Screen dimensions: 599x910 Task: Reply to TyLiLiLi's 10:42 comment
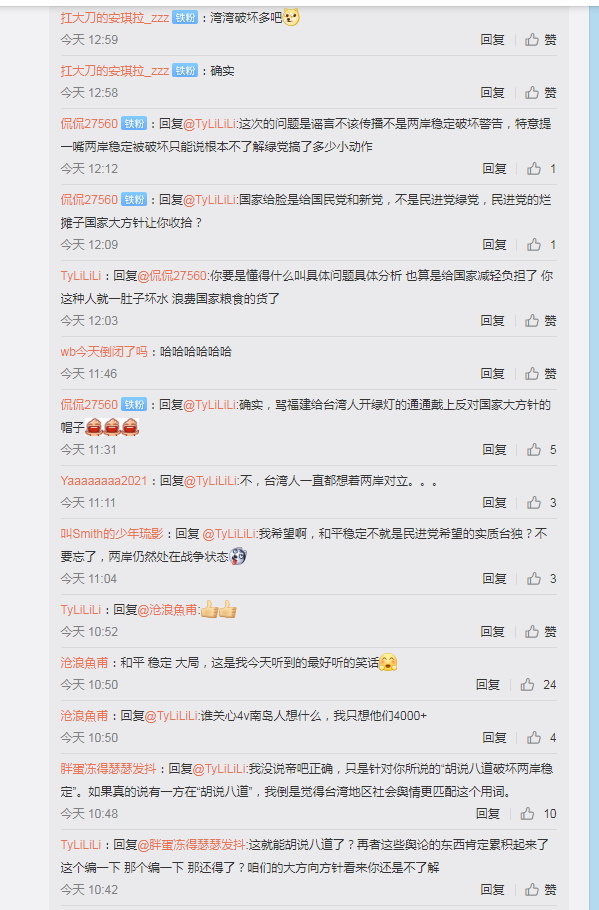click(x=493, y=889)
